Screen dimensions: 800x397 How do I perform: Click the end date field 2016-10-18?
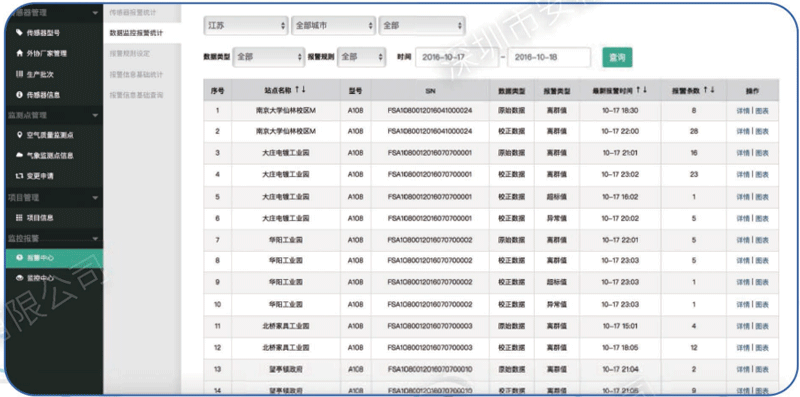coord(549,57)
